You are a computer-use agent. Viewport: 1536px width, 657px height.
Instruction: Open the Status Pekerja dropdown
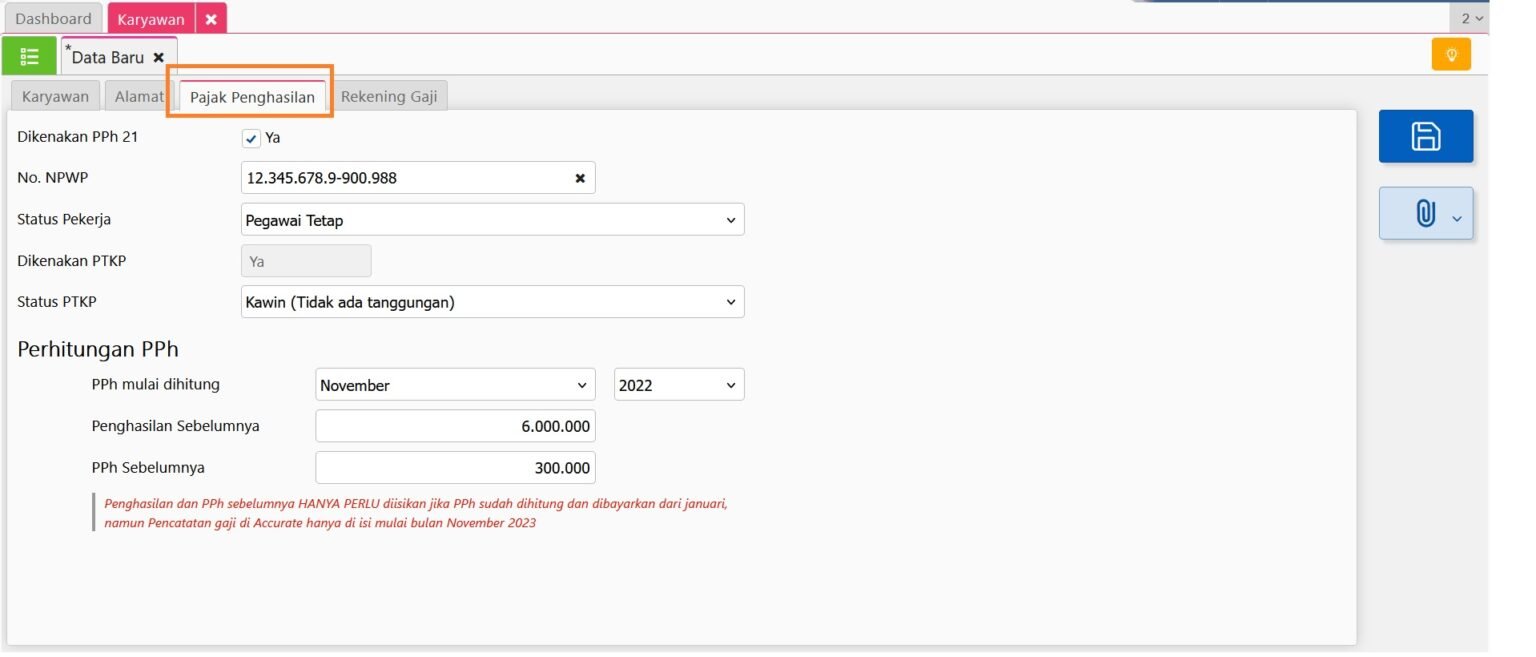[x=492, y=220]
